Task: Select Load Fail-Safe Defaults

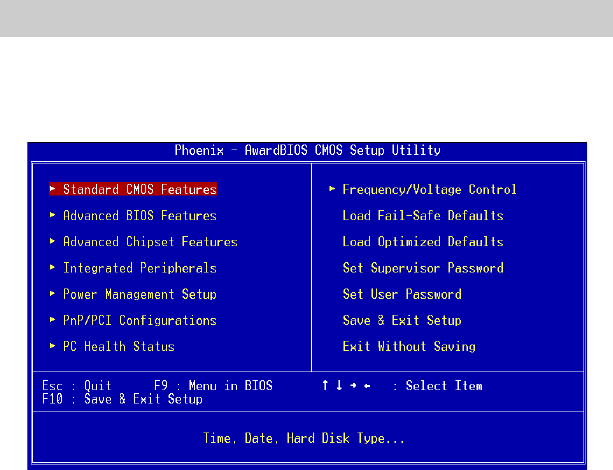Action: [423, 215]
